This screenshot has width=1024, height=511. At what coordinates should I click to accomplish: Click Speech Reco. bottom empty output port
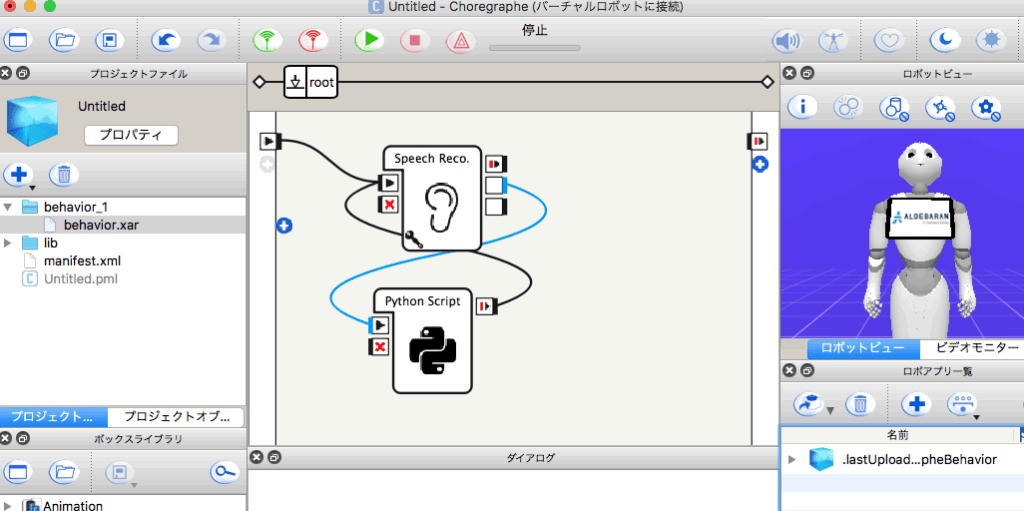pyautogui.click(x=496, y=207)
